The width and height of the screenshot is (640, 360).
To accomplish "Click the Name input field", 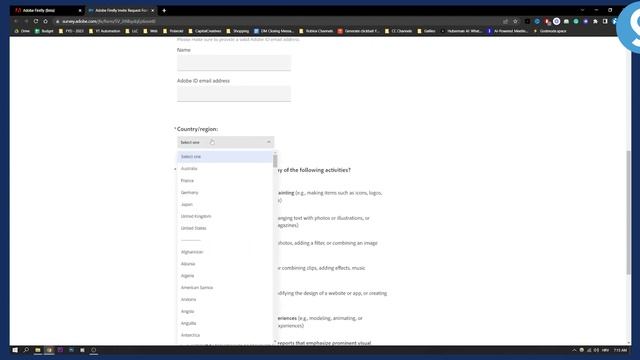I will 234,63.
